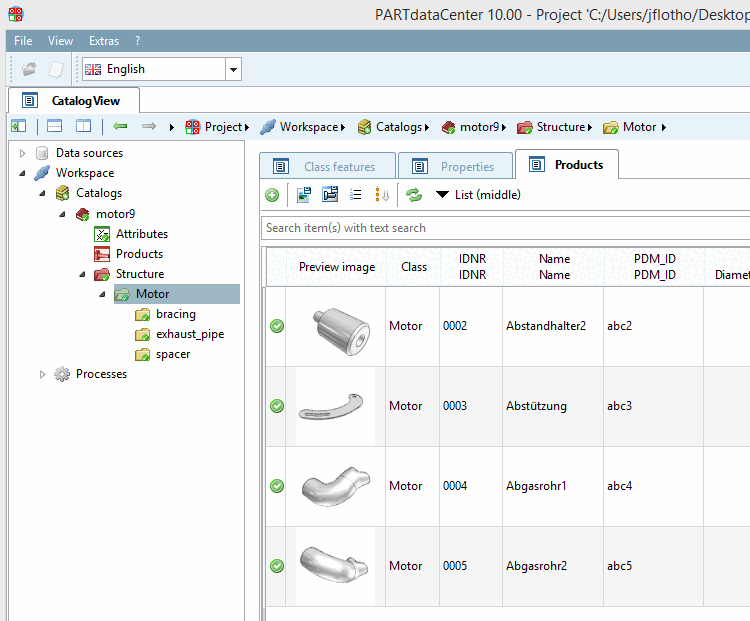Select Products in catalog tree

(139, 254)
